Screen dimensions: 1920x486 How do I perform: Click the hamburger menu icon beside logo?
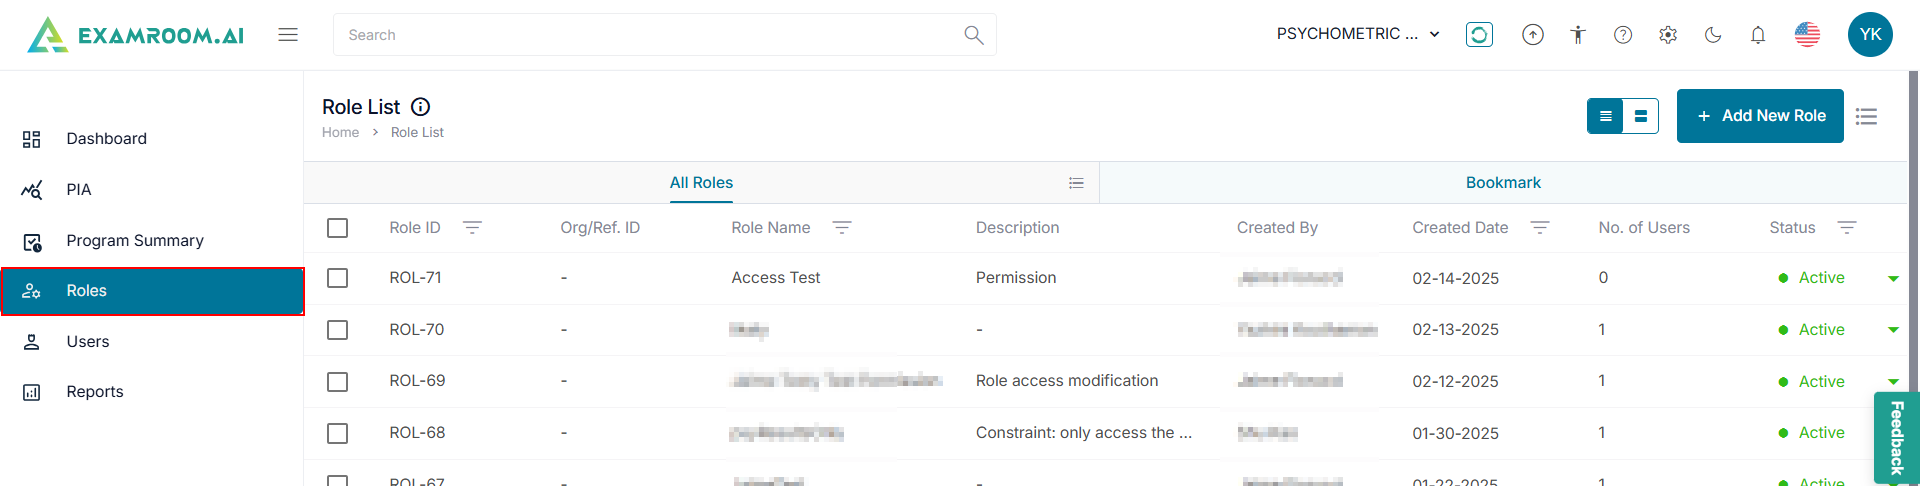tap(288, 35)
